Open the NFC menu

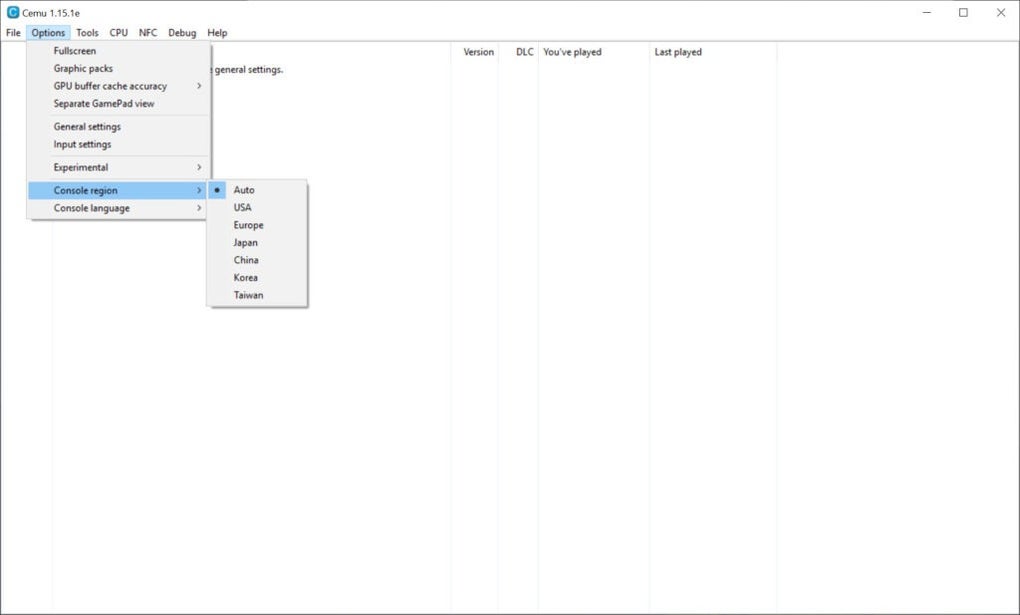[x=148, y=33]
